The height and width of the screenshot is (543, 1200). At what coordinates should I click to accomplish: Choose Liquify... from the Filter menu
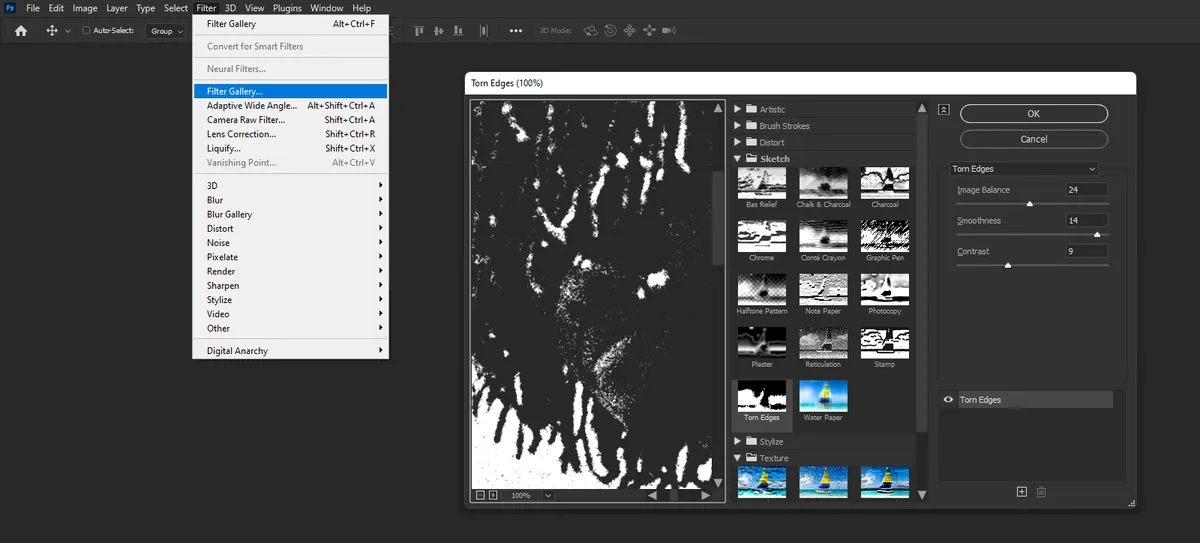290,148
